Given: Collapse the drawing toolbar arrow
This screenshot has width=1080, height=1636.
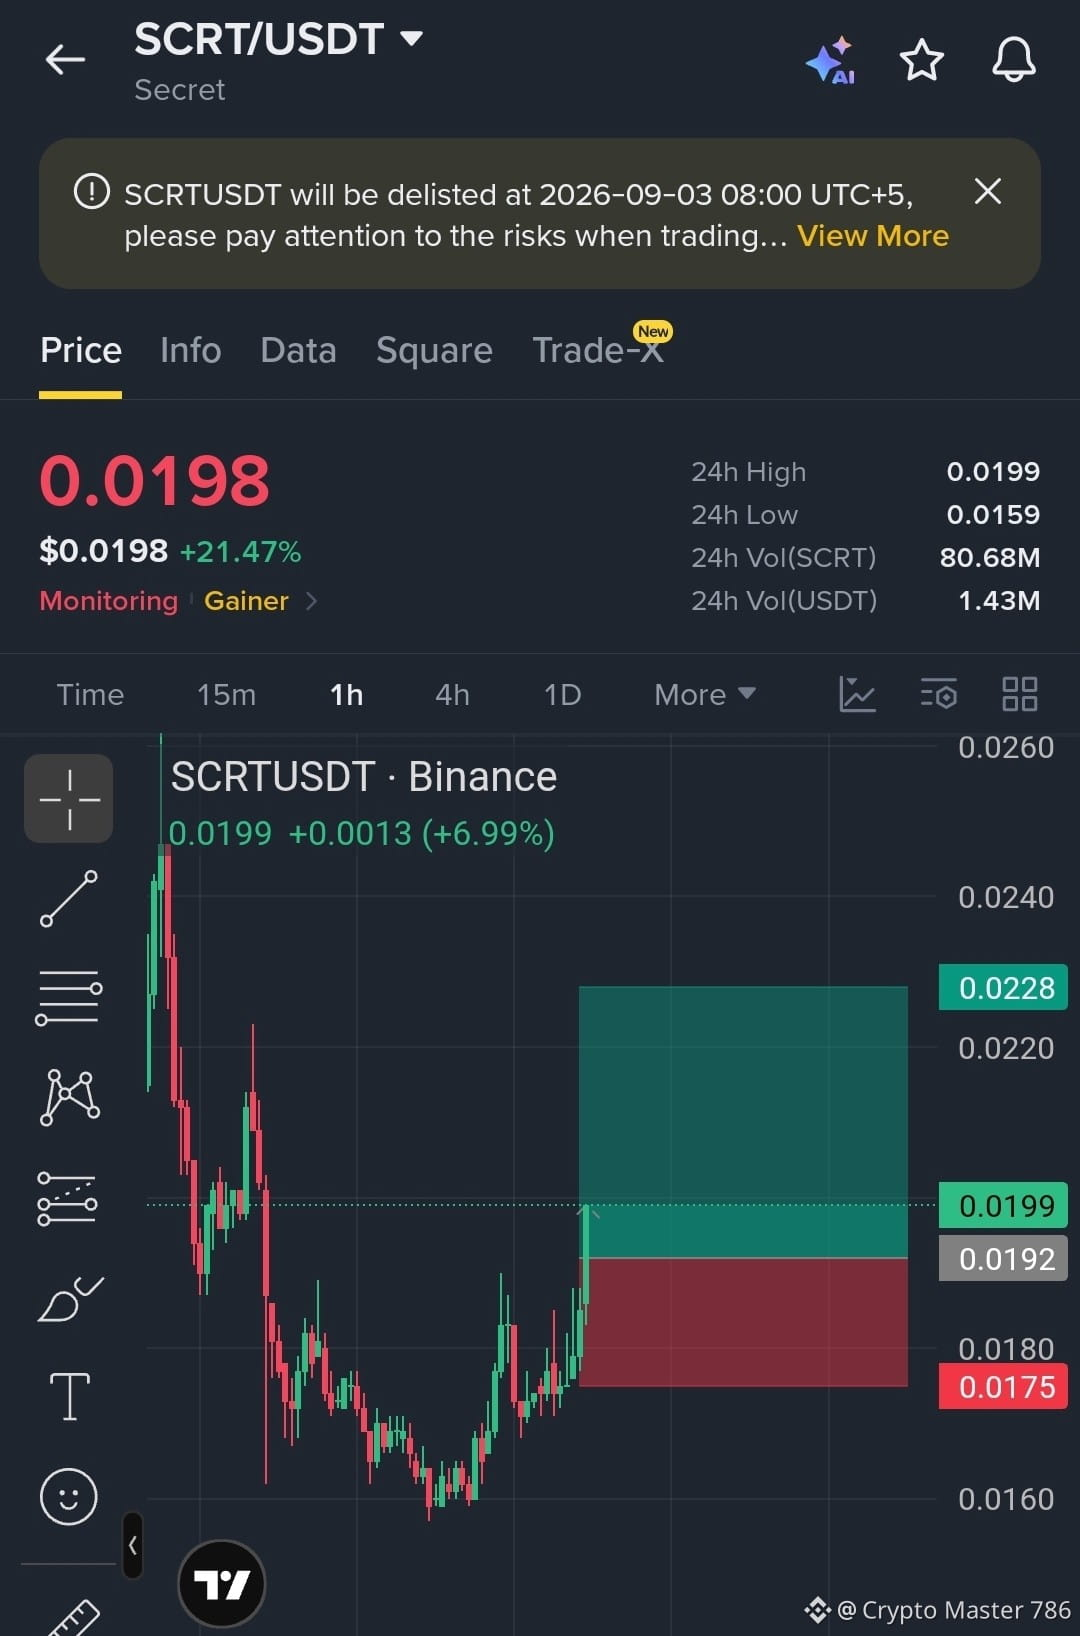Looking at the screenshot, I should [x=133, y=1546].
